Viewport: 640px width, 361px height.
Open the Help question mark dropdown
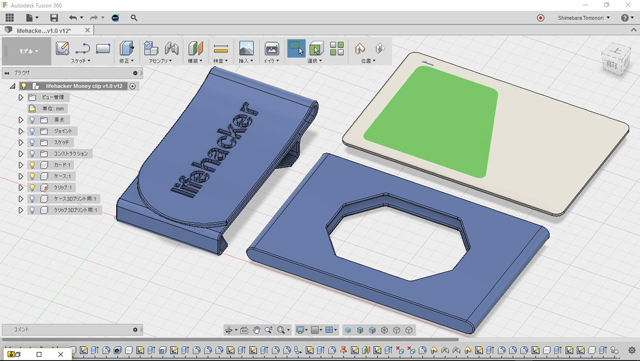(x=627, y=18)
